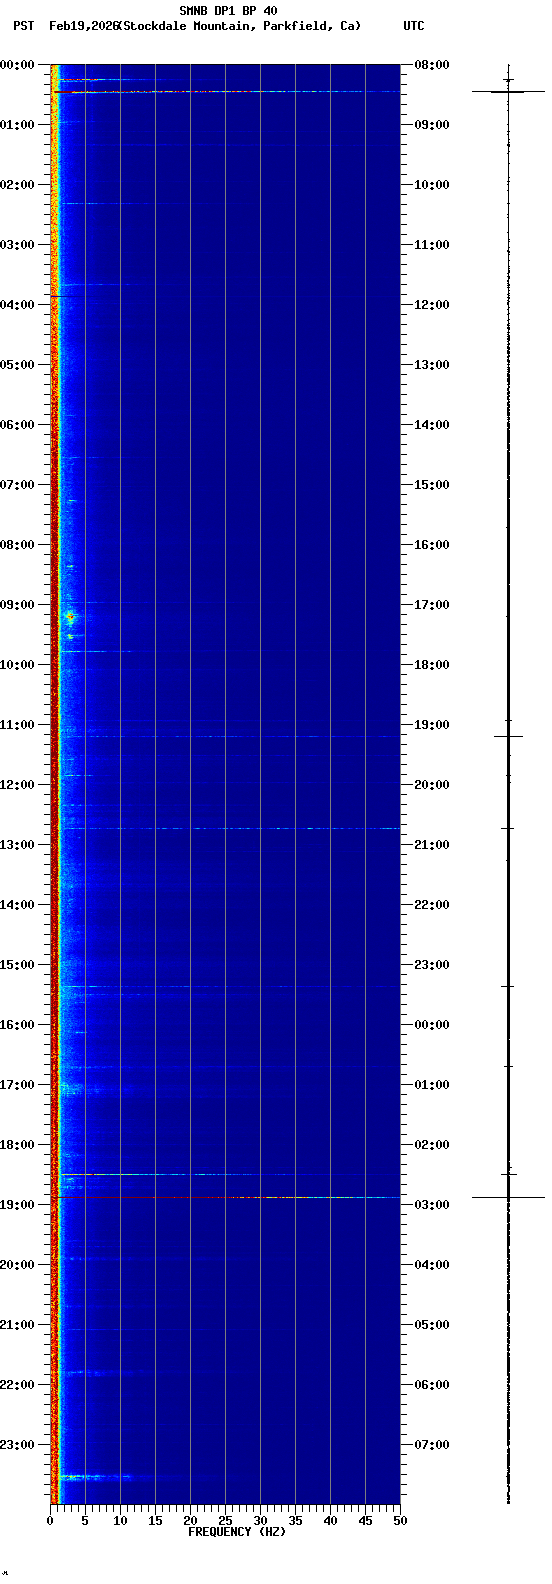The height and width of the screenshot is (1584, 552).
Task: Click the 02:00 label on the UTC axis
Action: pyautogui.click(x=432, y=1145)
